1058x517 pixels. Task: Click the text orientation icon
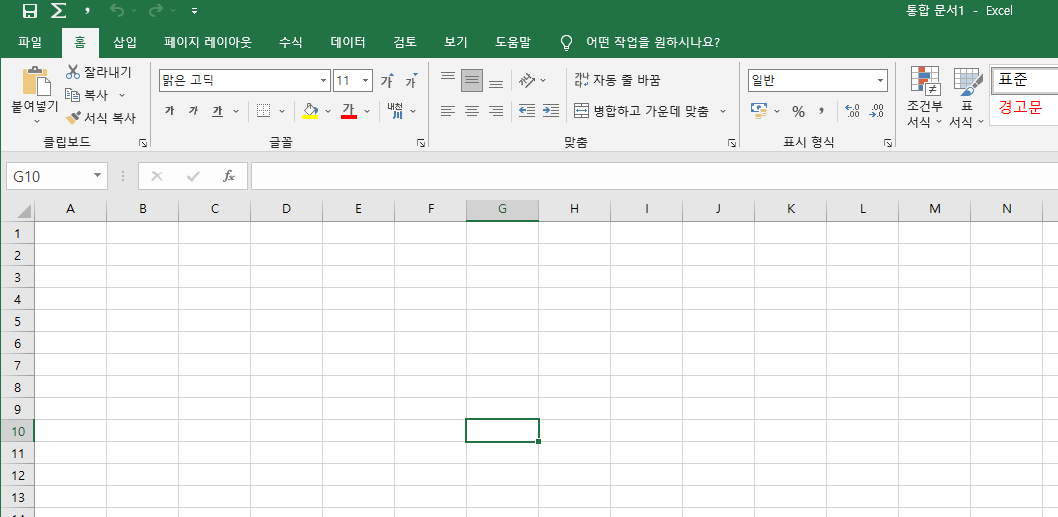pyautogui.click(x=528, y=81)
